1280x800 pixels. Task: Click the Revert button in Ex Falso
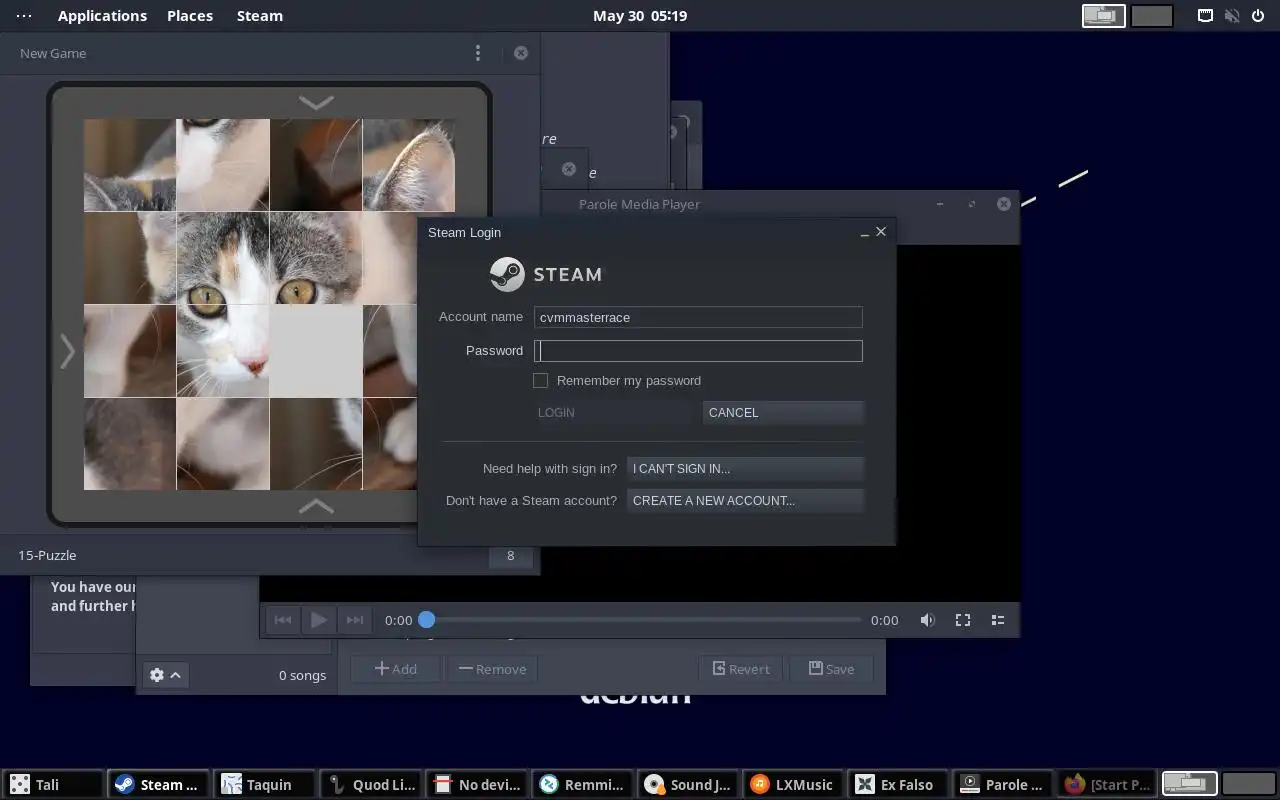click(741, 669)
